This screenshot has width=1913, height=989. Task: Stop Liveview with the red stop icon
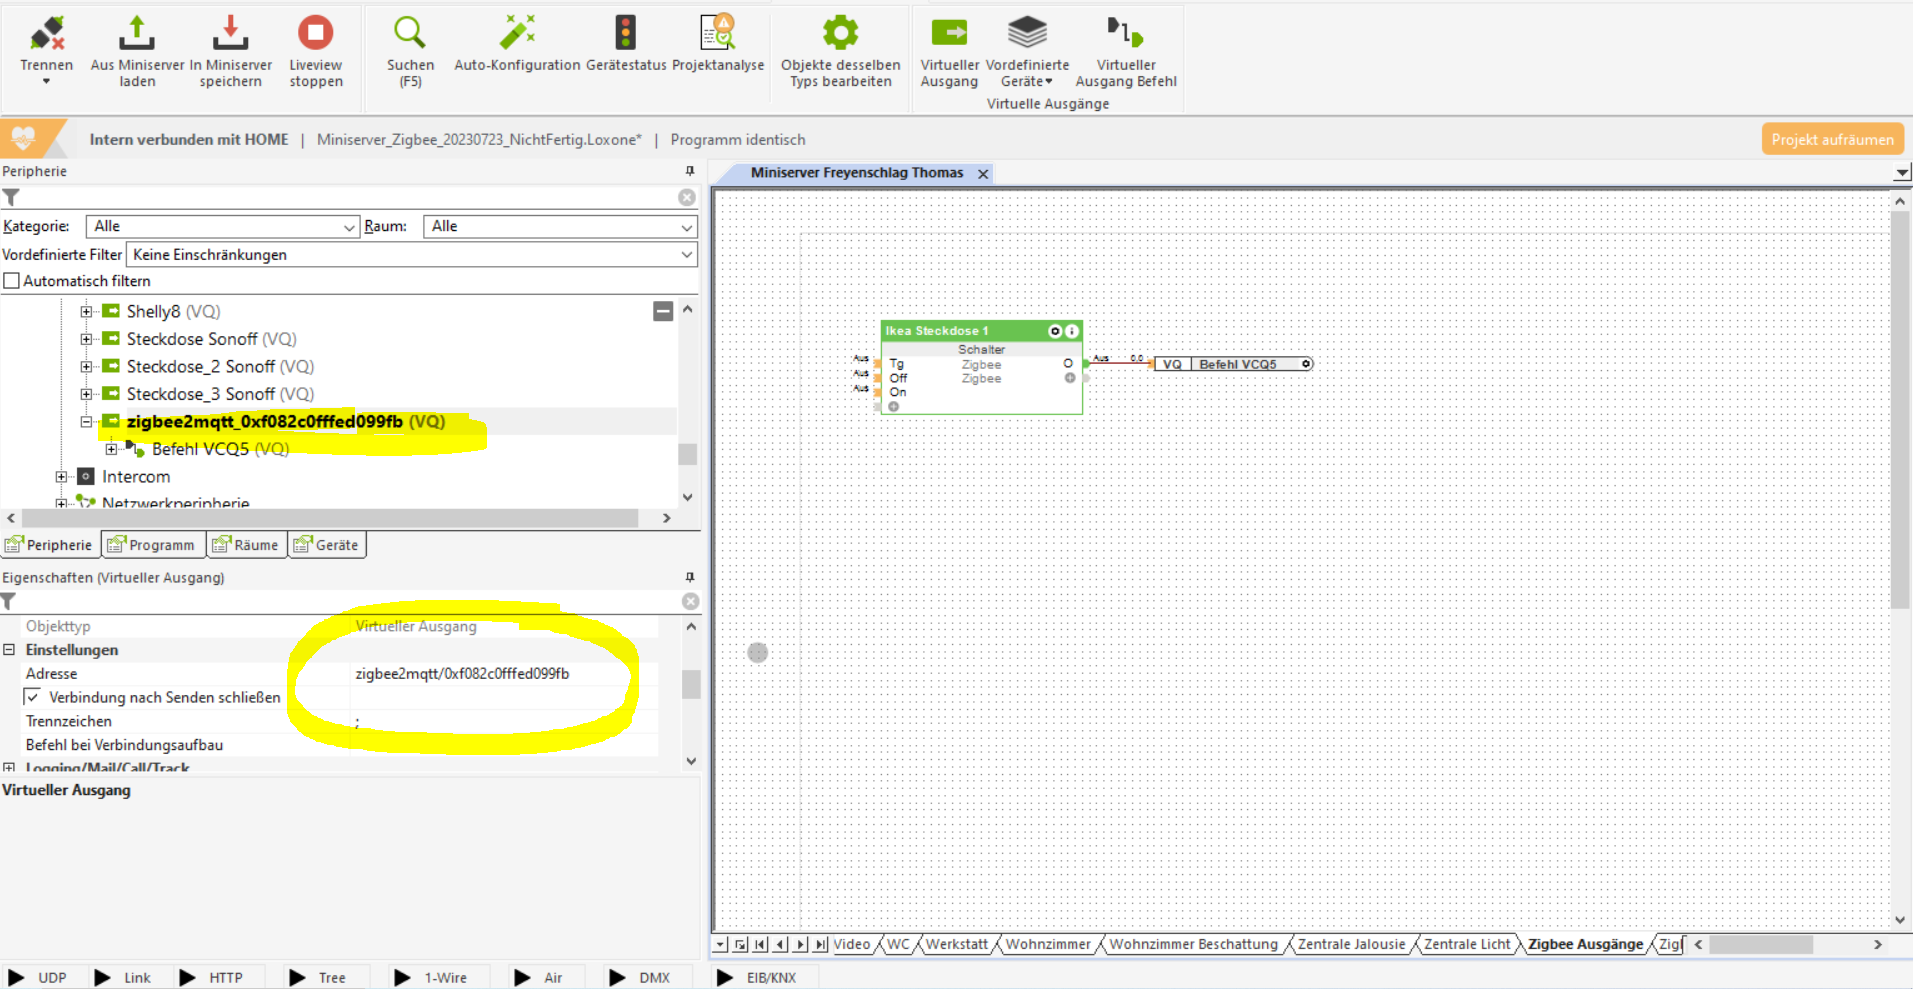(315, 34)
